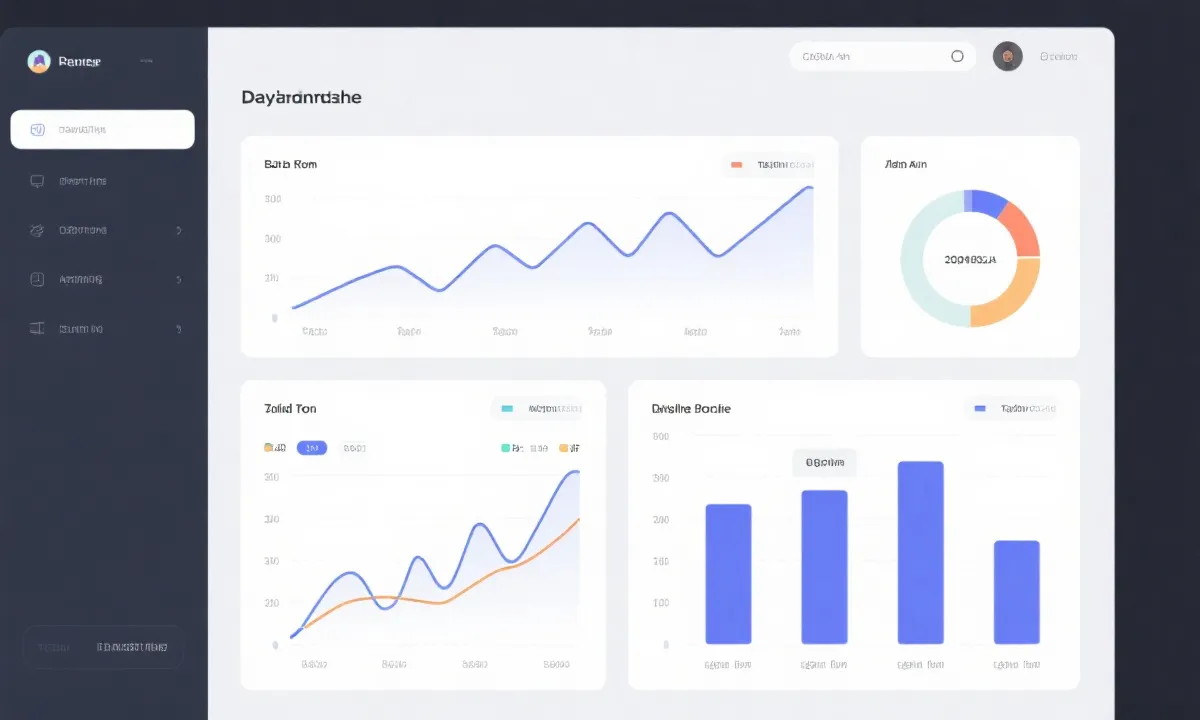Click the search circle icon in the search bar
This screenshot has height=720, width=1200.
pos(957,57)
